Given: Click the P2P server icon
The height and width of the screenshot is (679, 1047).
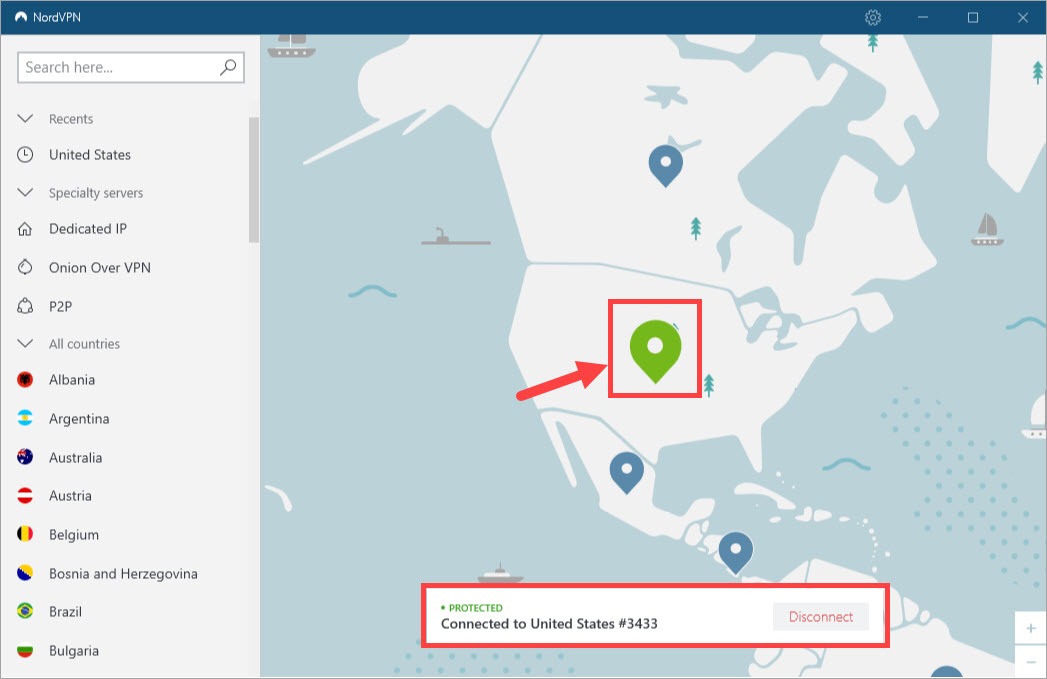Looking at the screenshot, I should tap(26, 306).
